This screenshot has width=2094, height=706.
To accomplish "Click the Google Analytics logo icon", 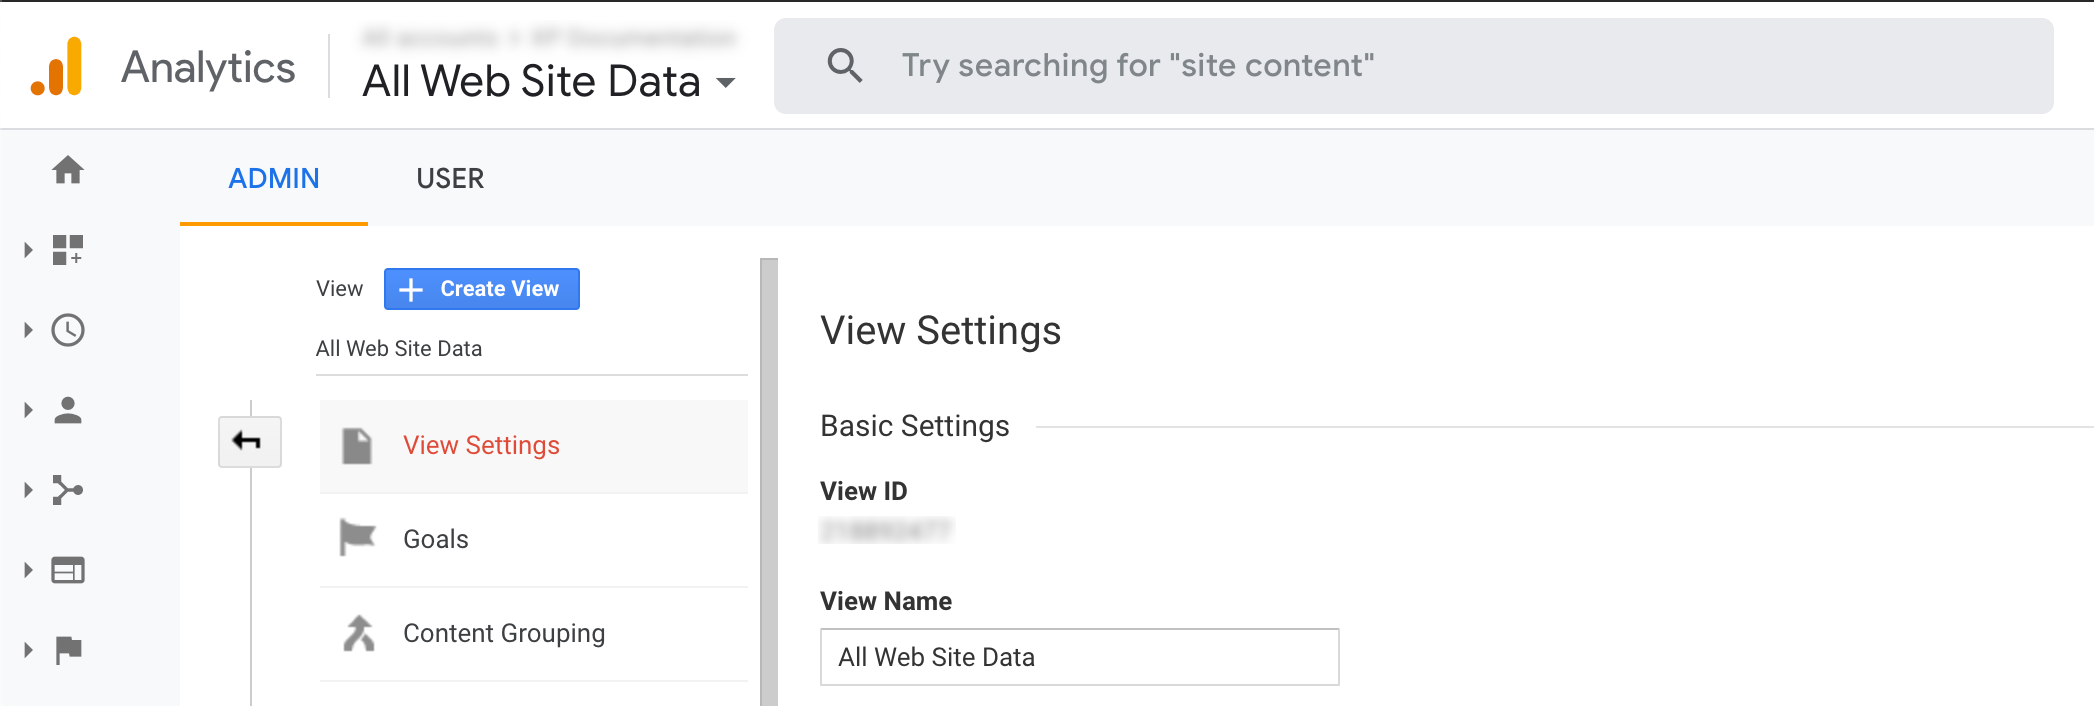I will pos(57,67).
